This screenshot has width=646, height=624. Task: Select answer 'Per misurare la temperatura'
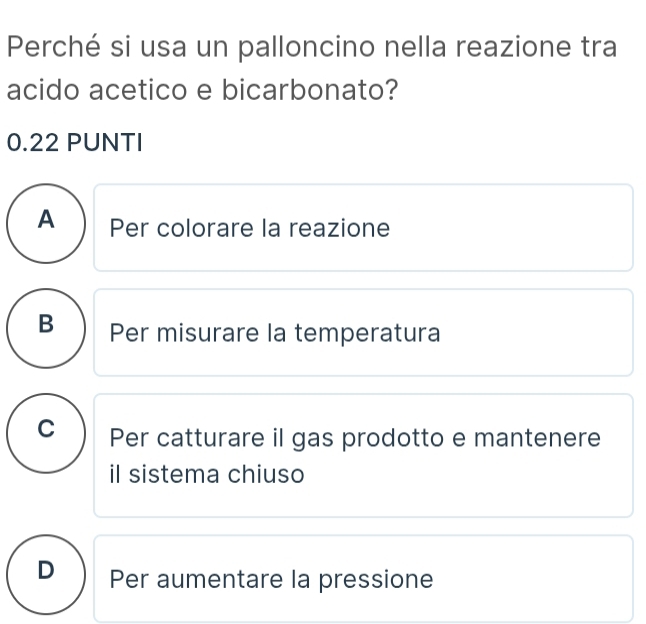363,333
